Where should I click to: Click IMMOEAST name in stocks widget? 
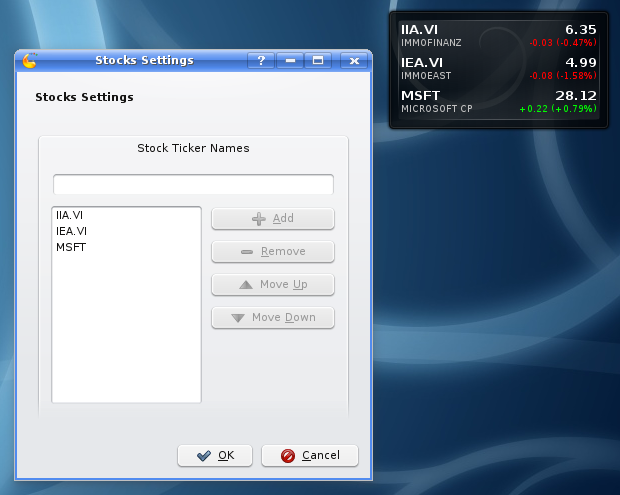pyautogui.click(x=426, y=76)
